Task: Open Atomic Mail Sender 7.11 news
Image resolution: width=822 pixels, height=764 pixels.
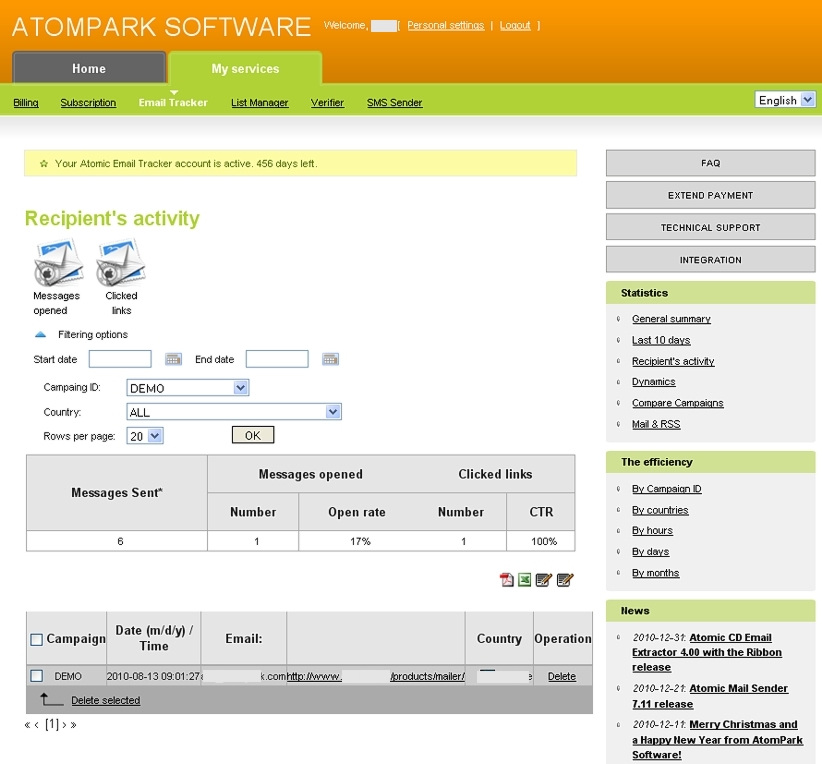Action: [710, 696]
